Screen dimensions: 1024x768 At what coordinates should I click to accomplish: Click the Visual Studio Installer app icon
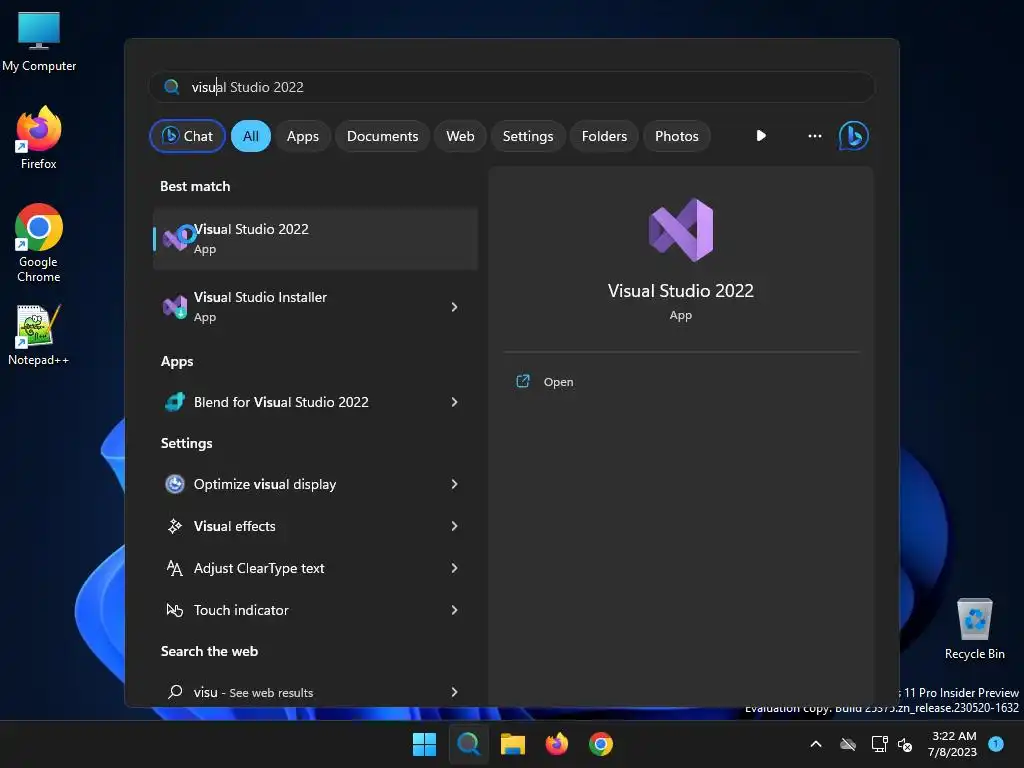(175, 307)
